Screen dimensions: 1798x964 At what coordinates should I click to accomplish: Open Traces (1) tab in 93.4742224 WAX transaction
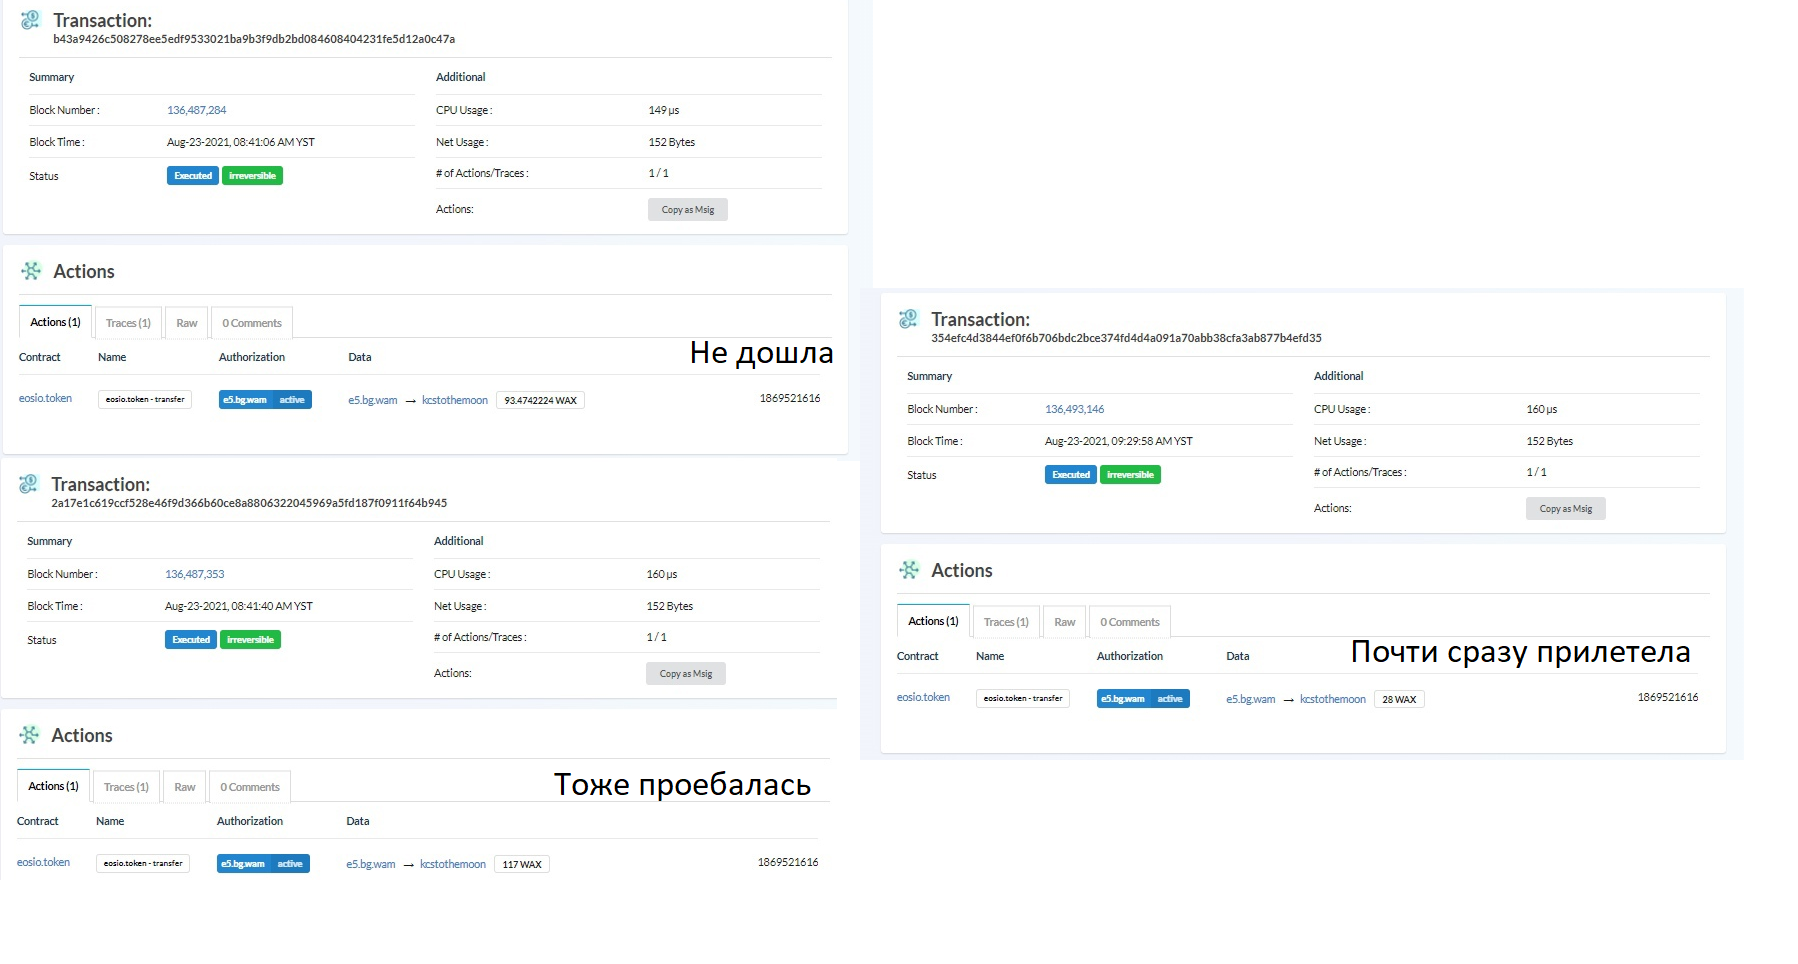click(128, 323)
